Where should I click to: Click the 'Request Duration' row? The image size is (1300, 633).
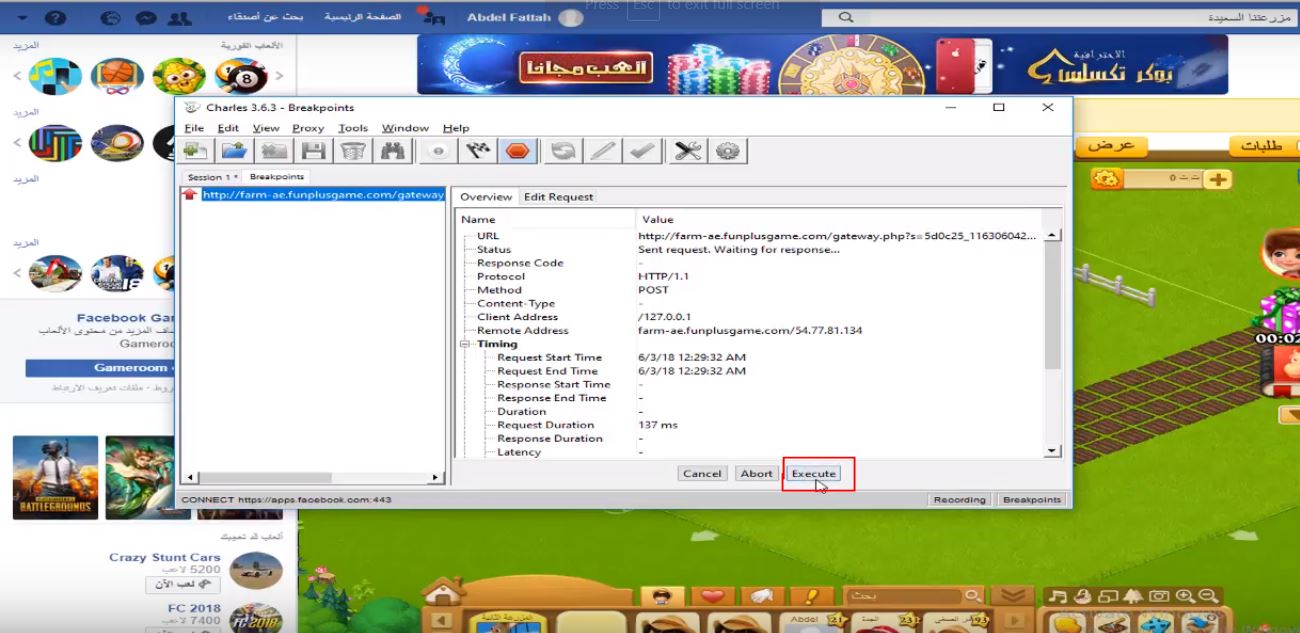pos(750,425)
